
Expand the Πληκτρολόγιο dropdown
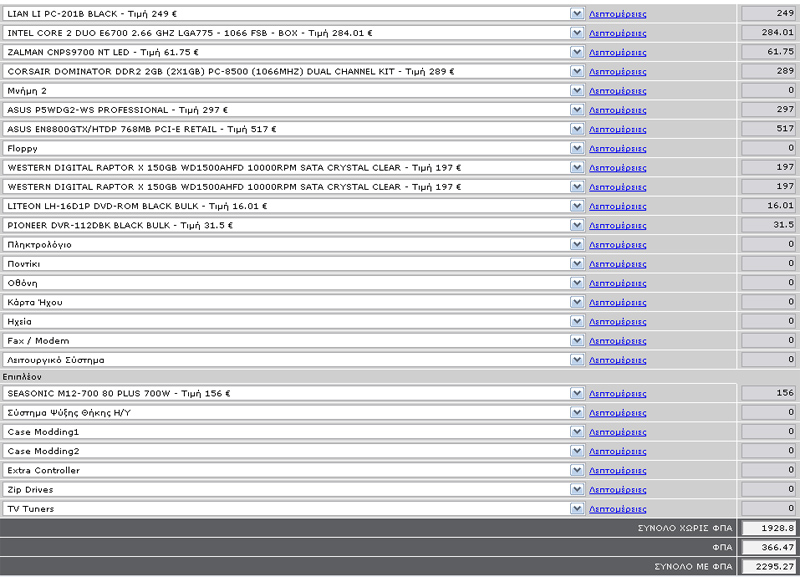pos(577,244)
